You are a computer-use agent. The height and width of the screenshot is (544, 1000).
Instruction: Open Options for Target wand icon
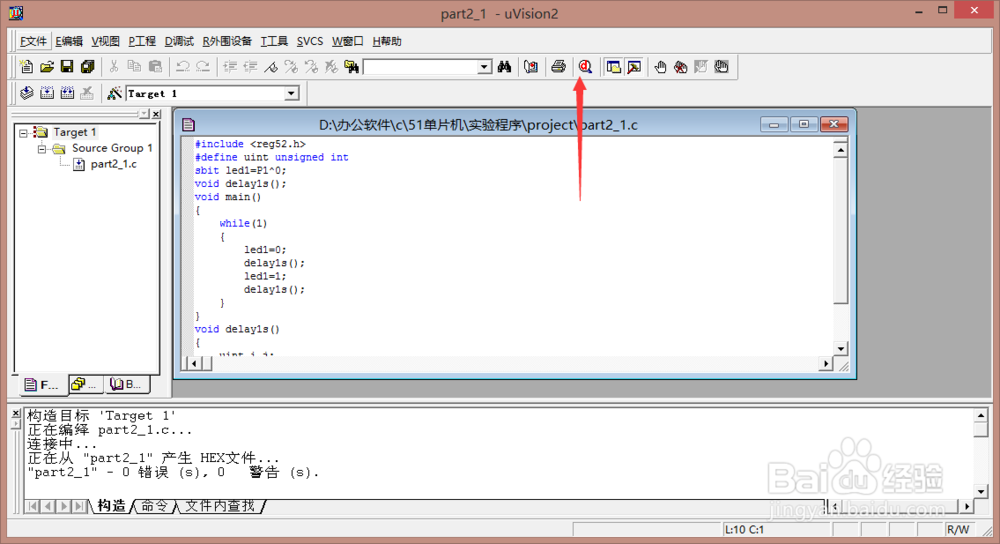[x=114, y=93]
